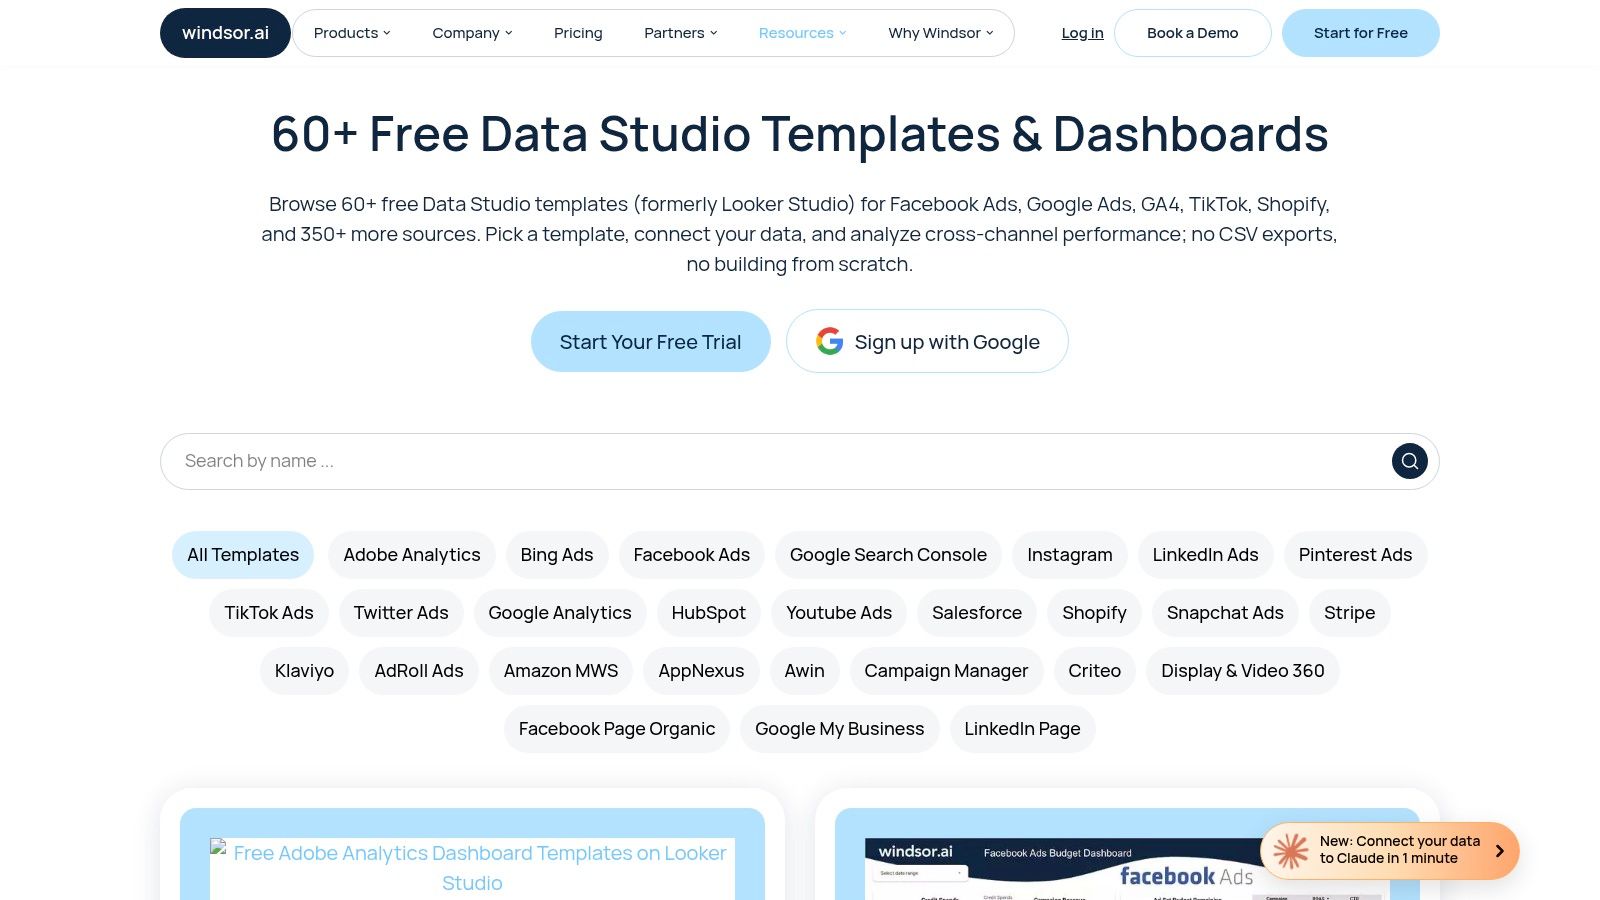Filter by Salesforce

click(x=977, y=613)
